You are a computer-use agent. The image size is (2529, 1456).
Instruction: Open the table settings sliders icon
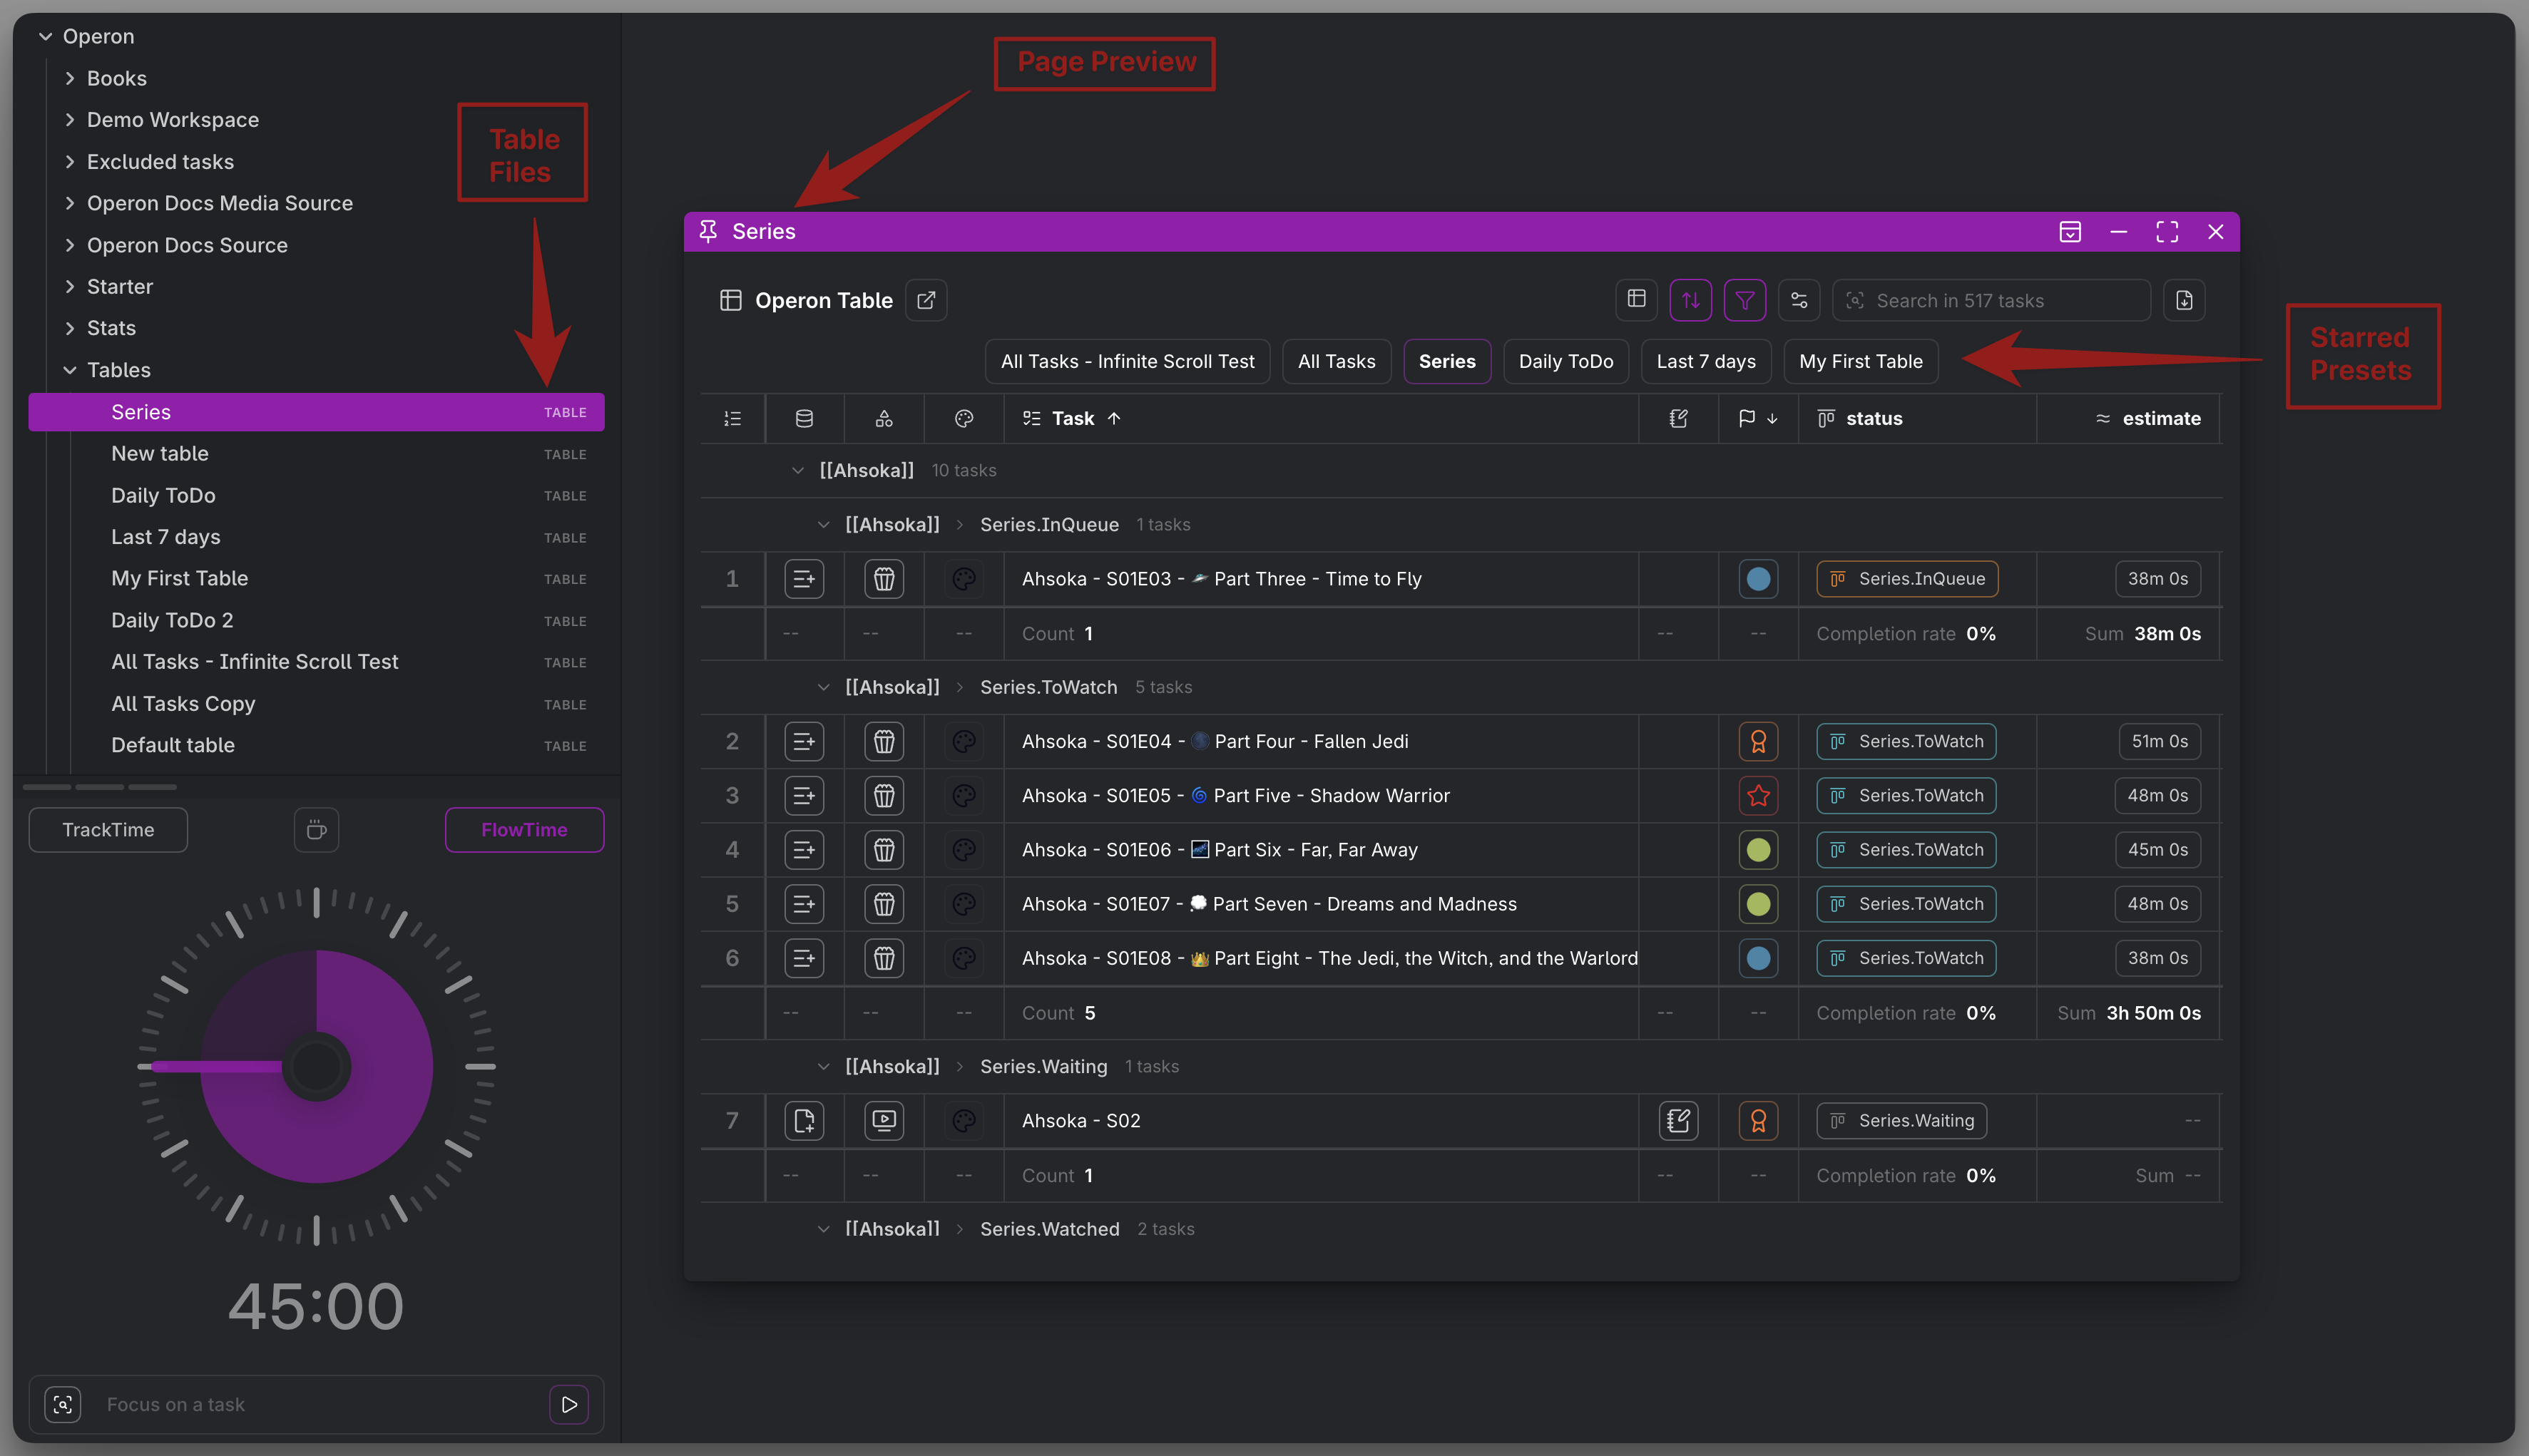(1799, 300)
